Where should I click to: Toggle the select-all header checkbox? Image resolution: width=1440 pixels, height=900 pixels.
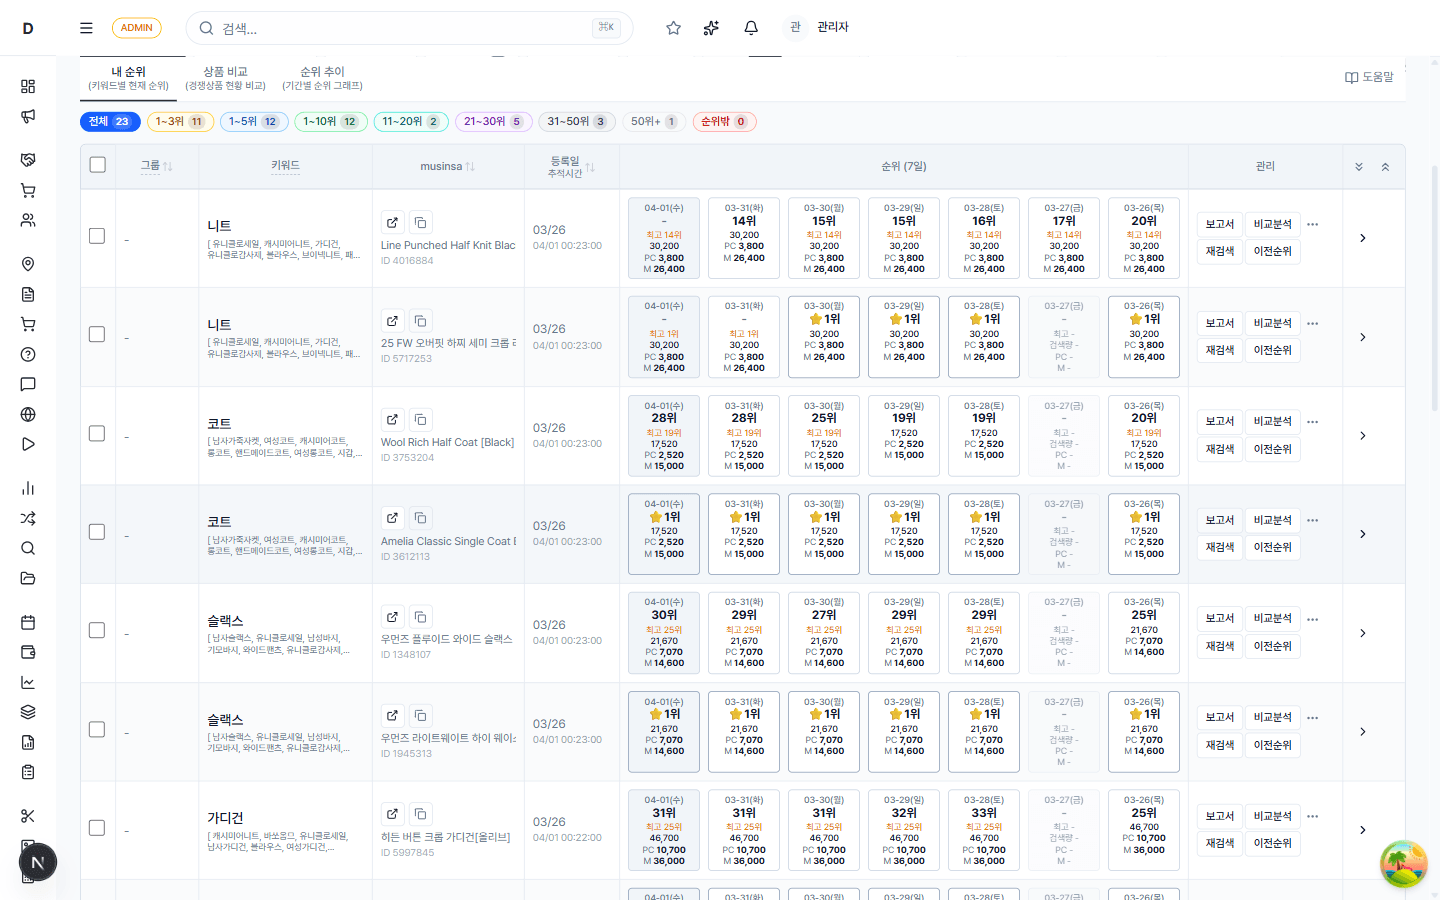[x=97, y=165]
